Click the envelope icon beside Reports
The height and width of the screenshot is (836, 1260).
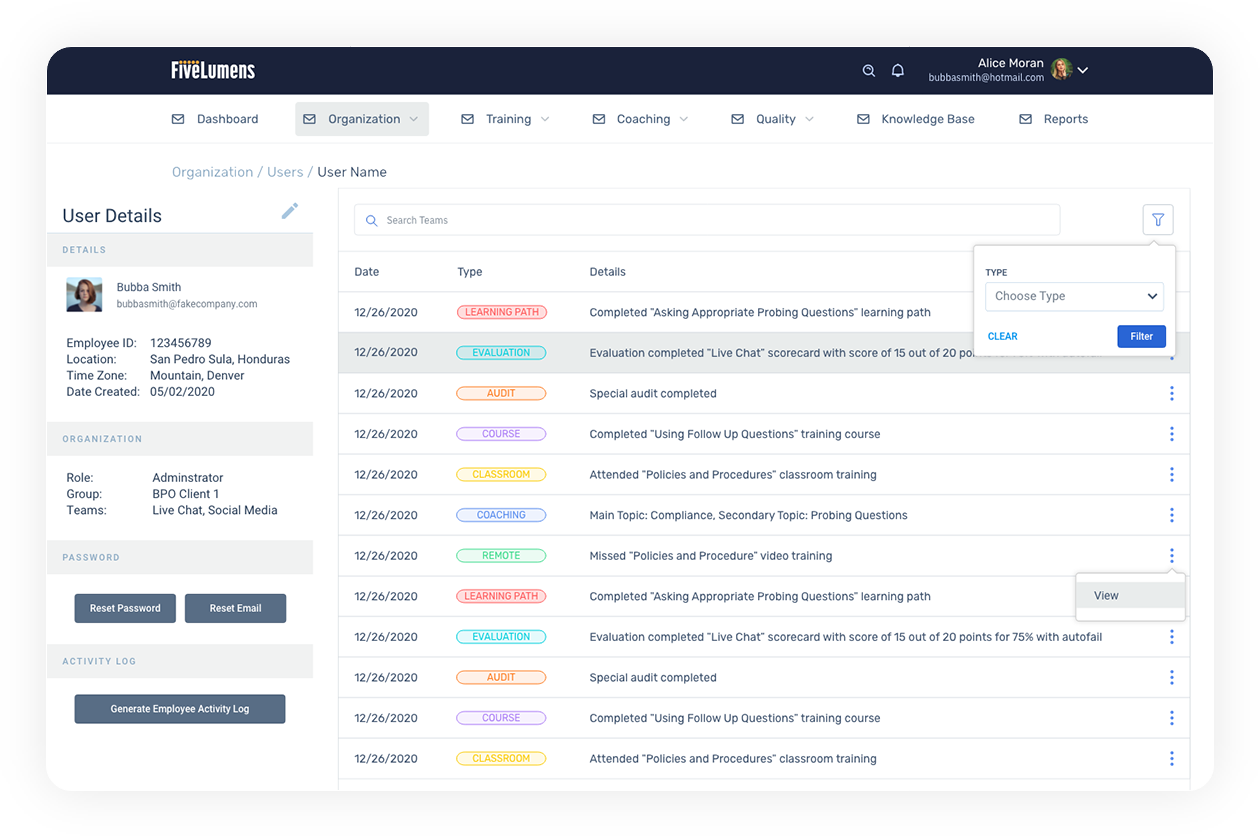(1025, 119)
